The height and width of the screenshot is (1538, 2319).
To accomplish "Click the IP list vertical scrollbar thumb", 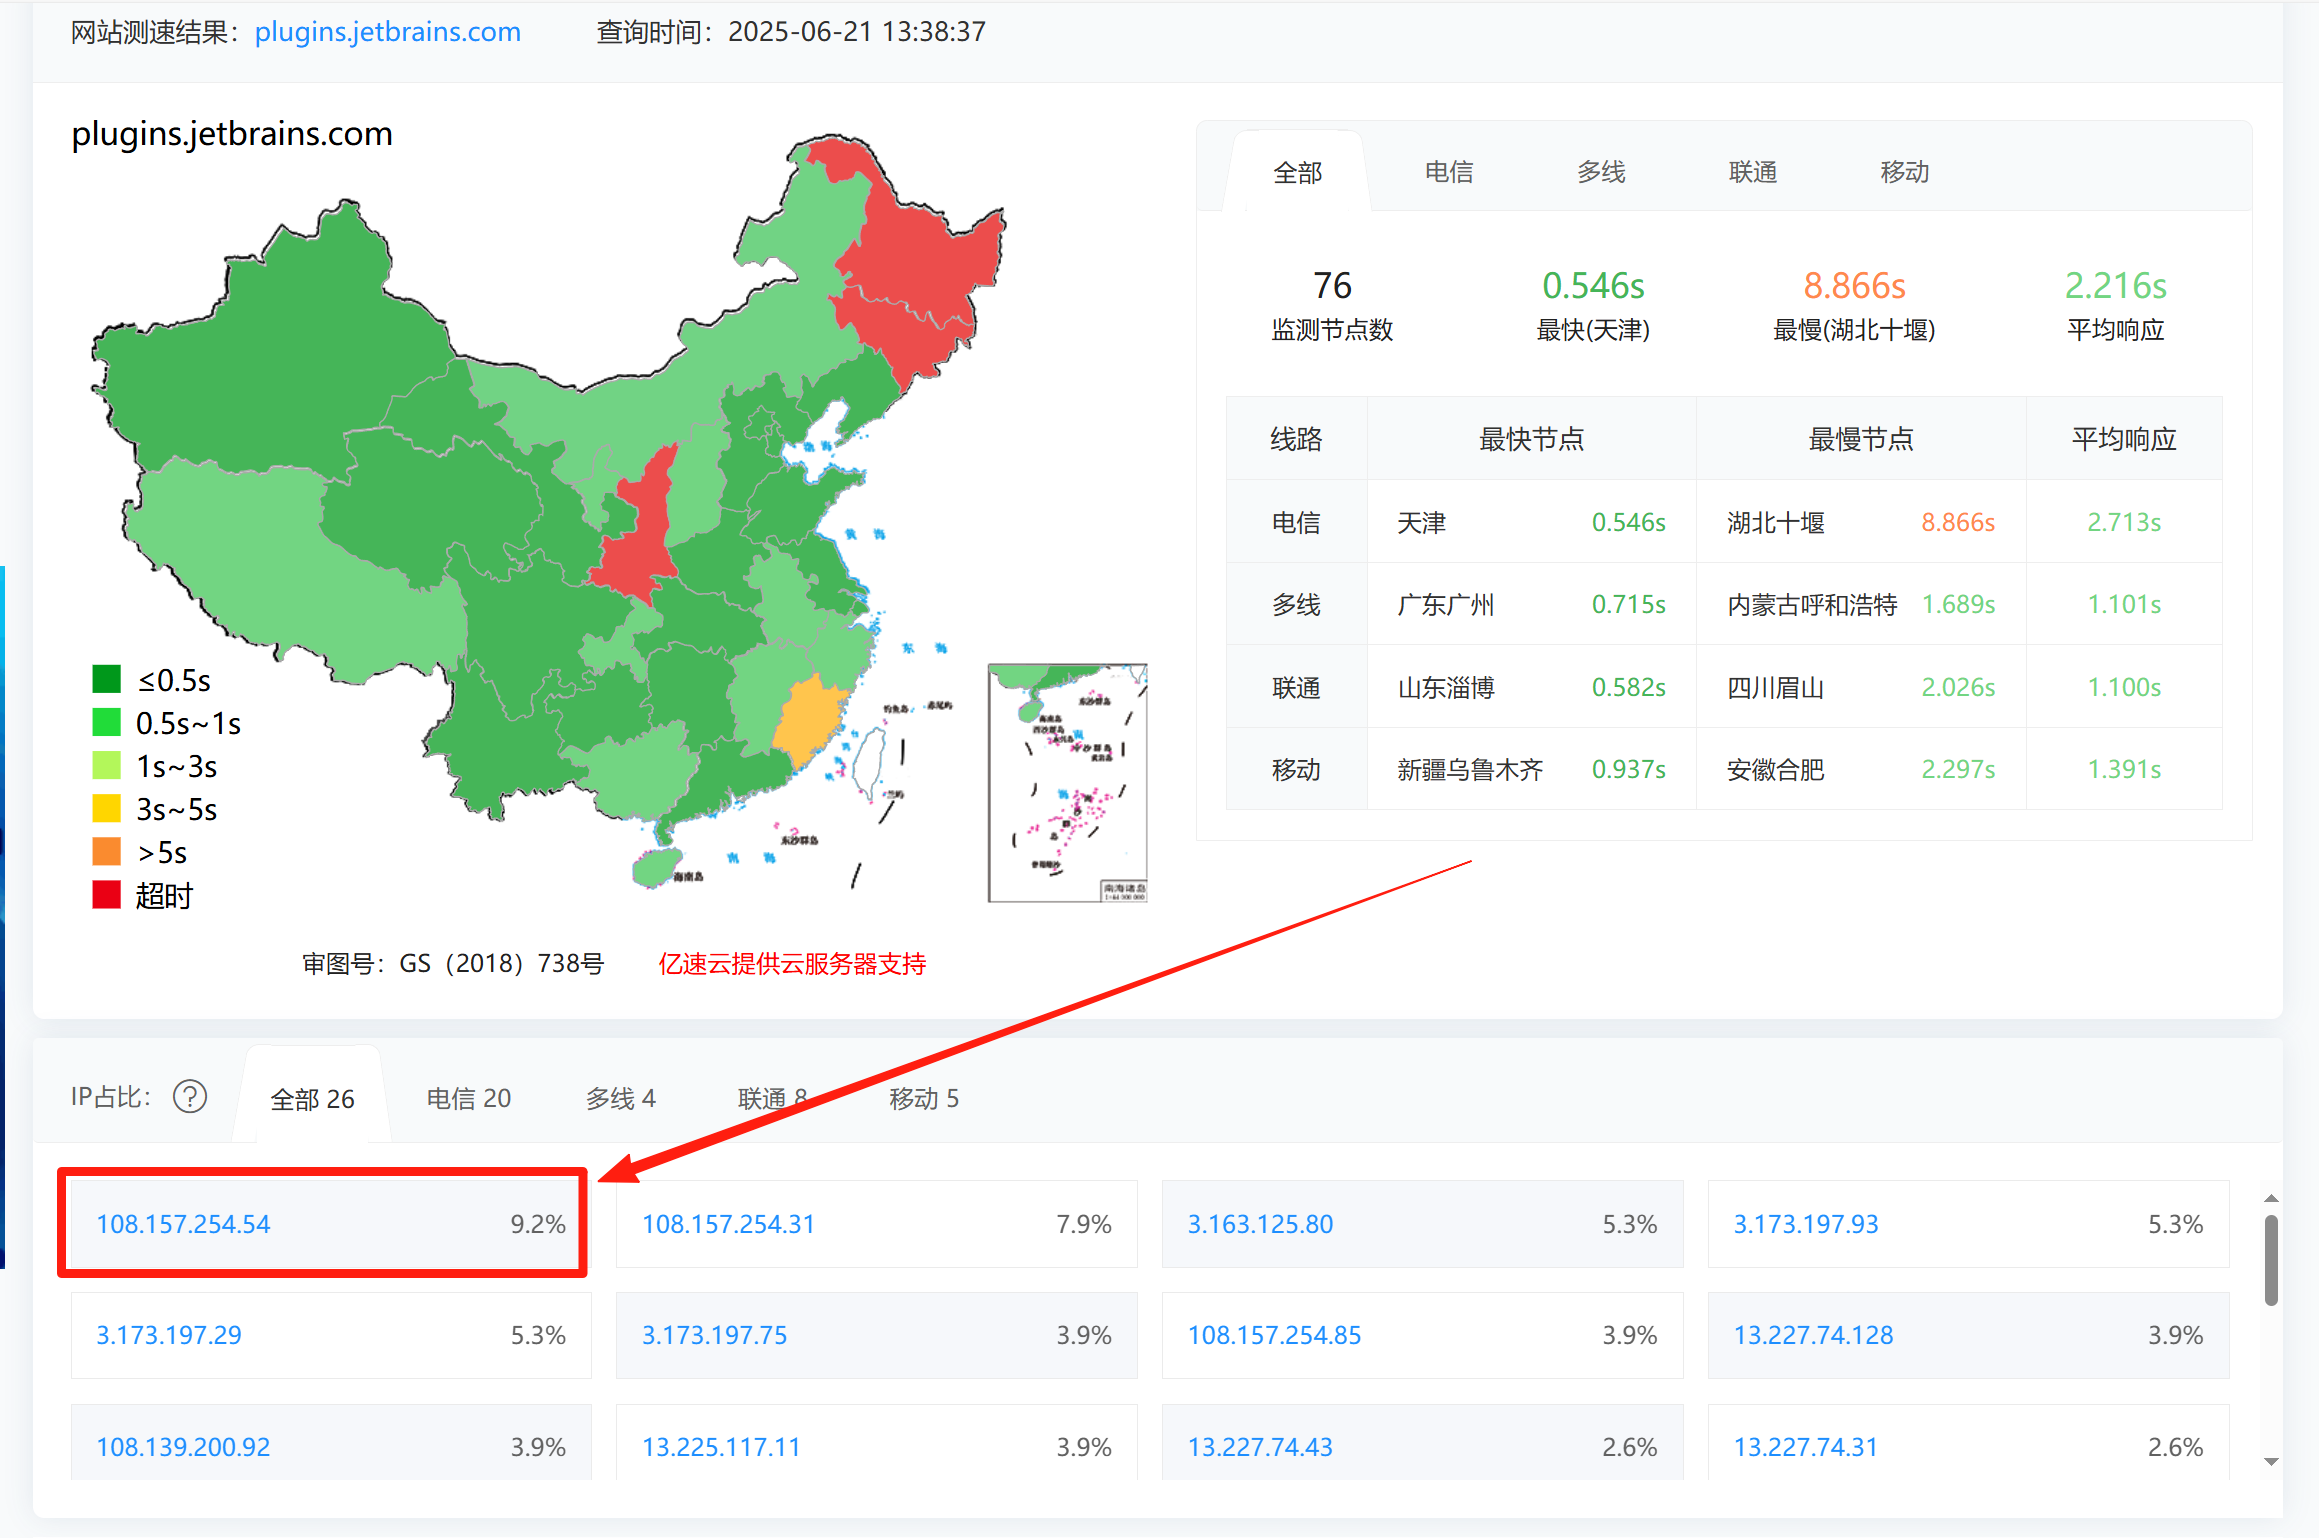I will pyautogui.click(x=2271, y=1260).
